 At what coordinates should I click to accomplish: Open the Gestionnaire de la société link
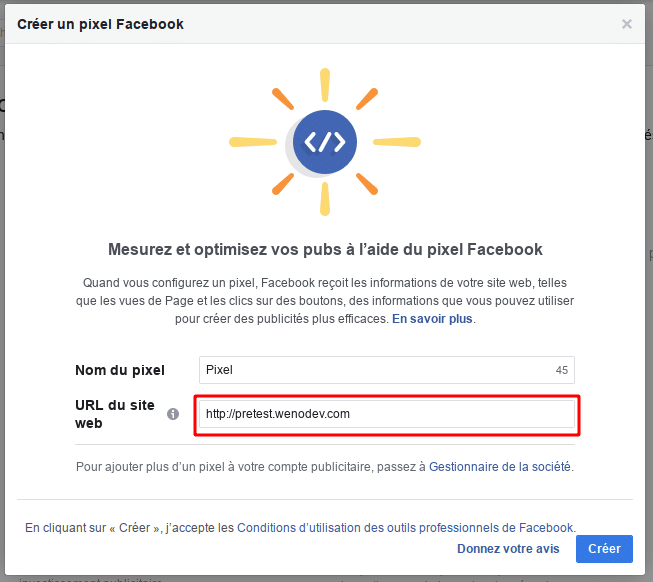[499, 467]
